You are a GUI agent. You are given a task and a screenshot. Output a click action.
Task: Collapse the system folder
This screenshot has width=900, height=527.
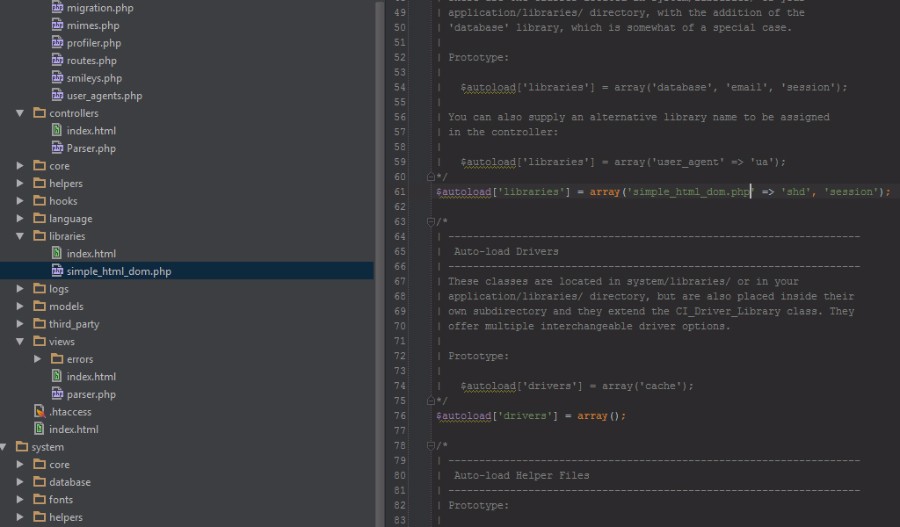pyautogui.click(x=3, y=447)
